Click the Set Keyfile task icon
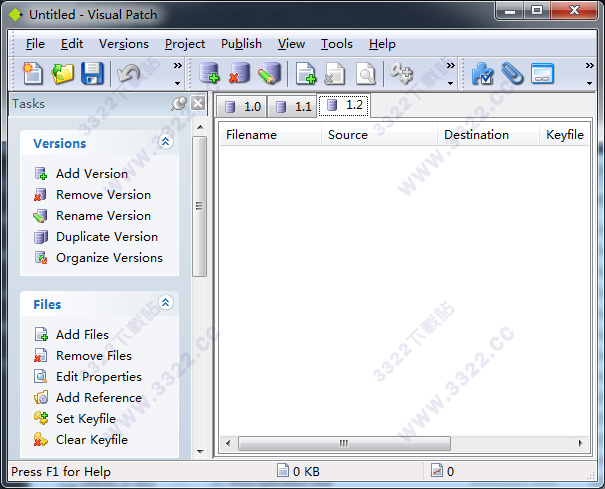The image size is (605, 489). pyautogui.click(x=41, y=418)
